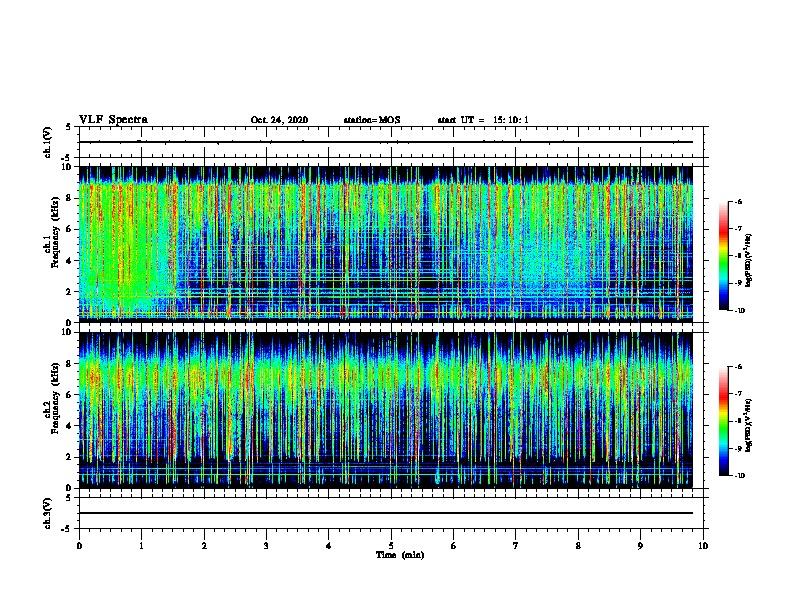Click the "2" kHz tick on ch.1 frequency axis
Viewport: 792px width, 612px height.
click(69, 292)
